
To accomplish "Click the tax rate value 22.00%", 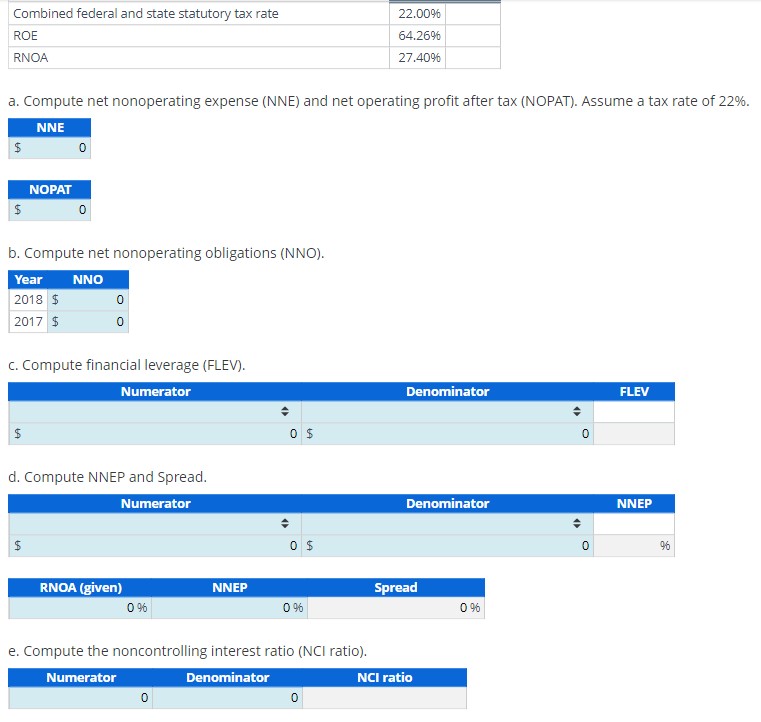I will [x=419, y=14].
